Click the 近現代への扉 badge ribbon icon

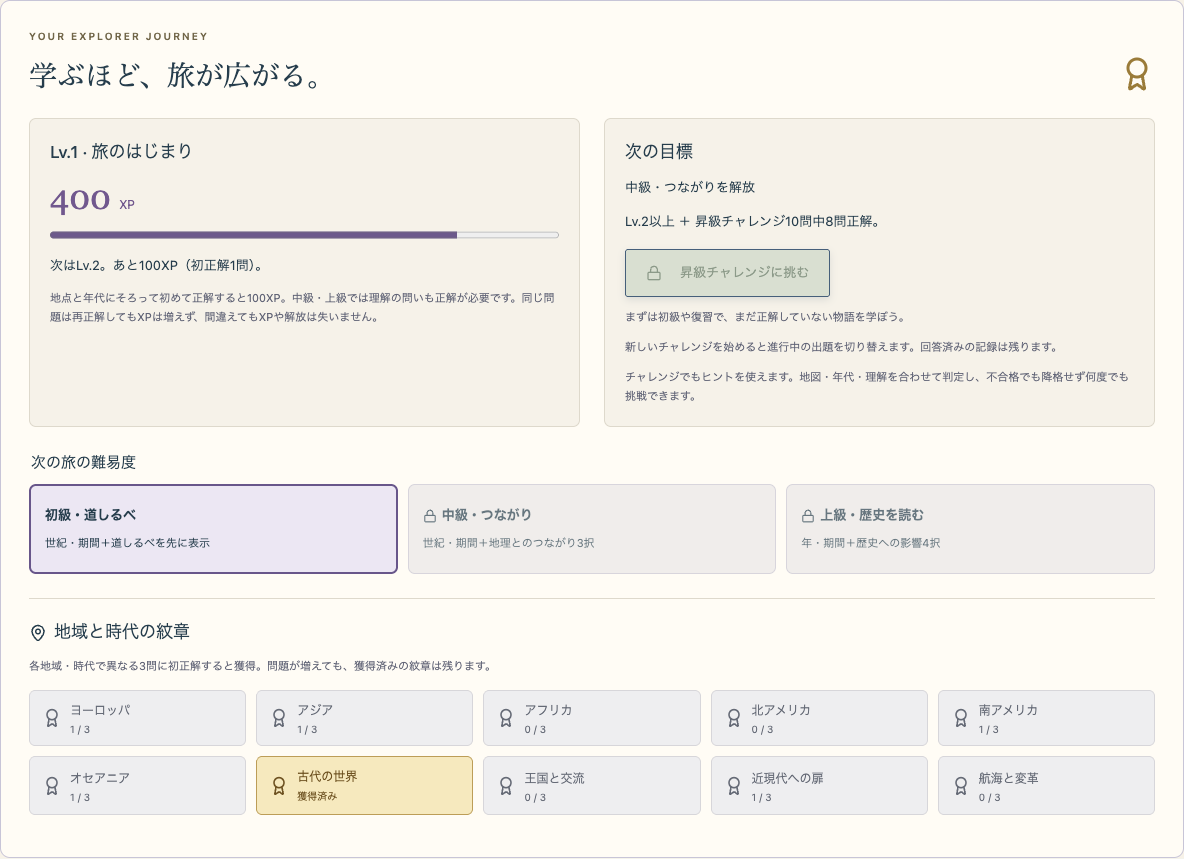733,786
